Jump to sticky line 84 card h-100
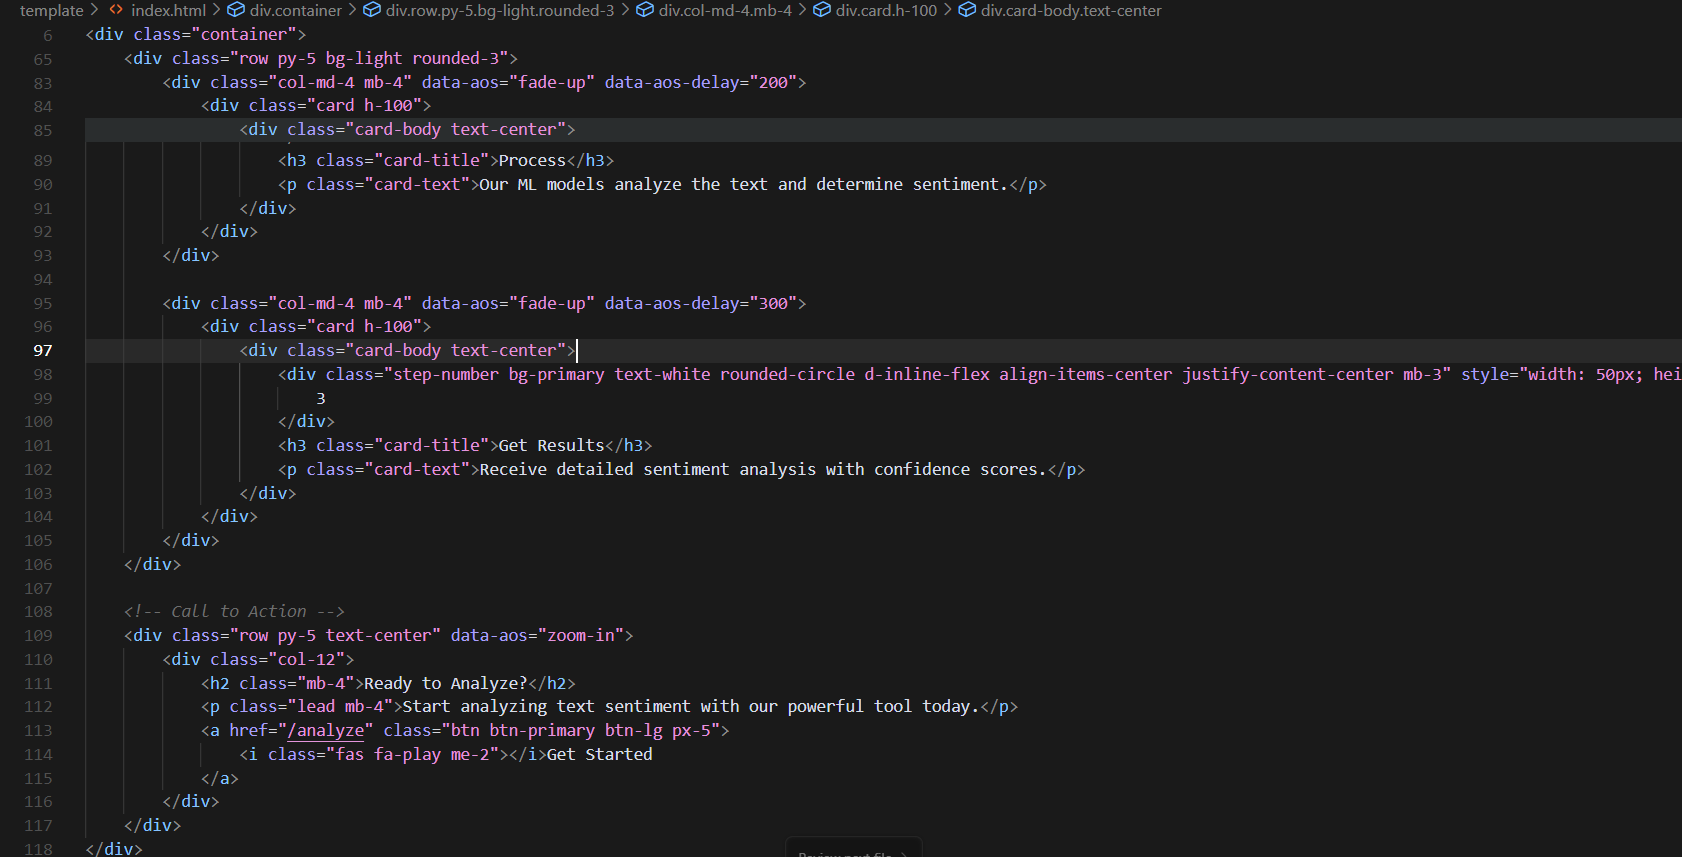The image size is (1682, 857). [316, 105]
